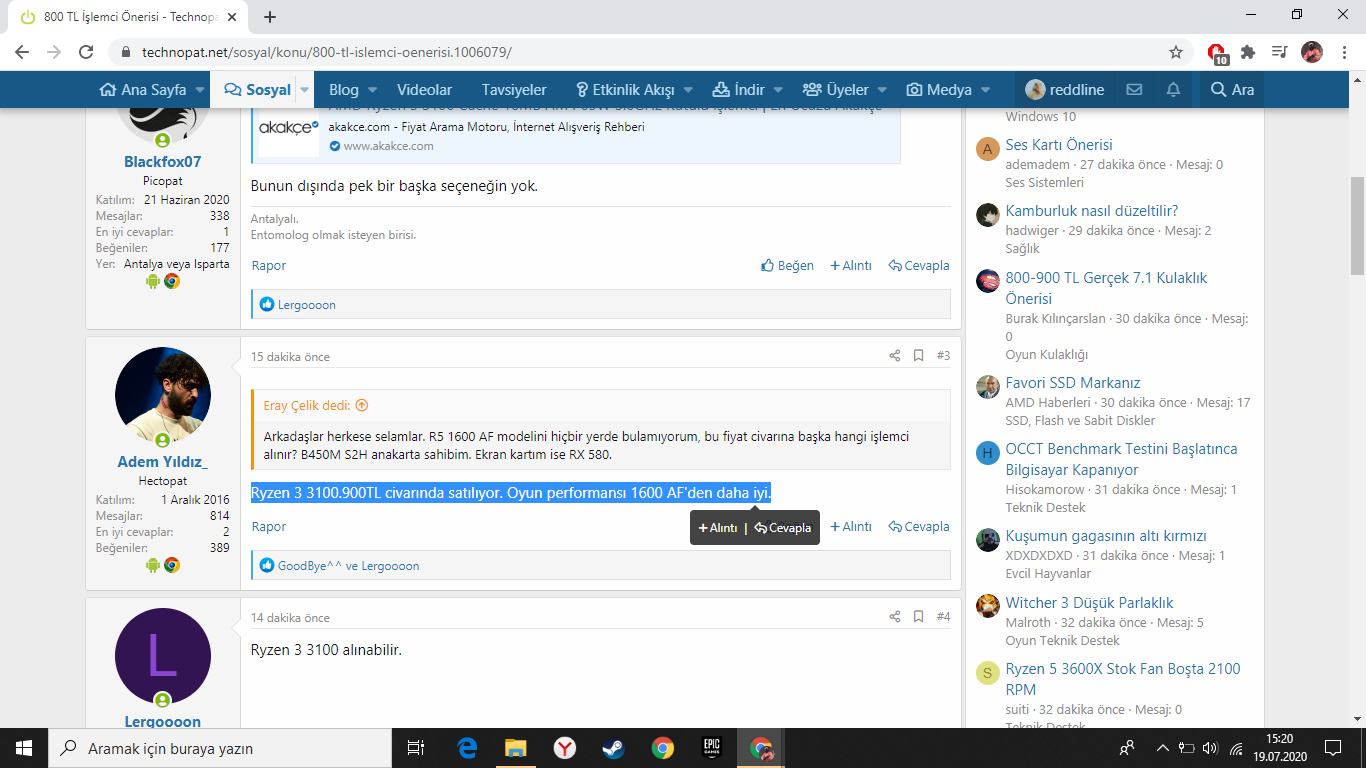
Task: Click the red extension icon with badge 10
Action: pos(1217,52)
